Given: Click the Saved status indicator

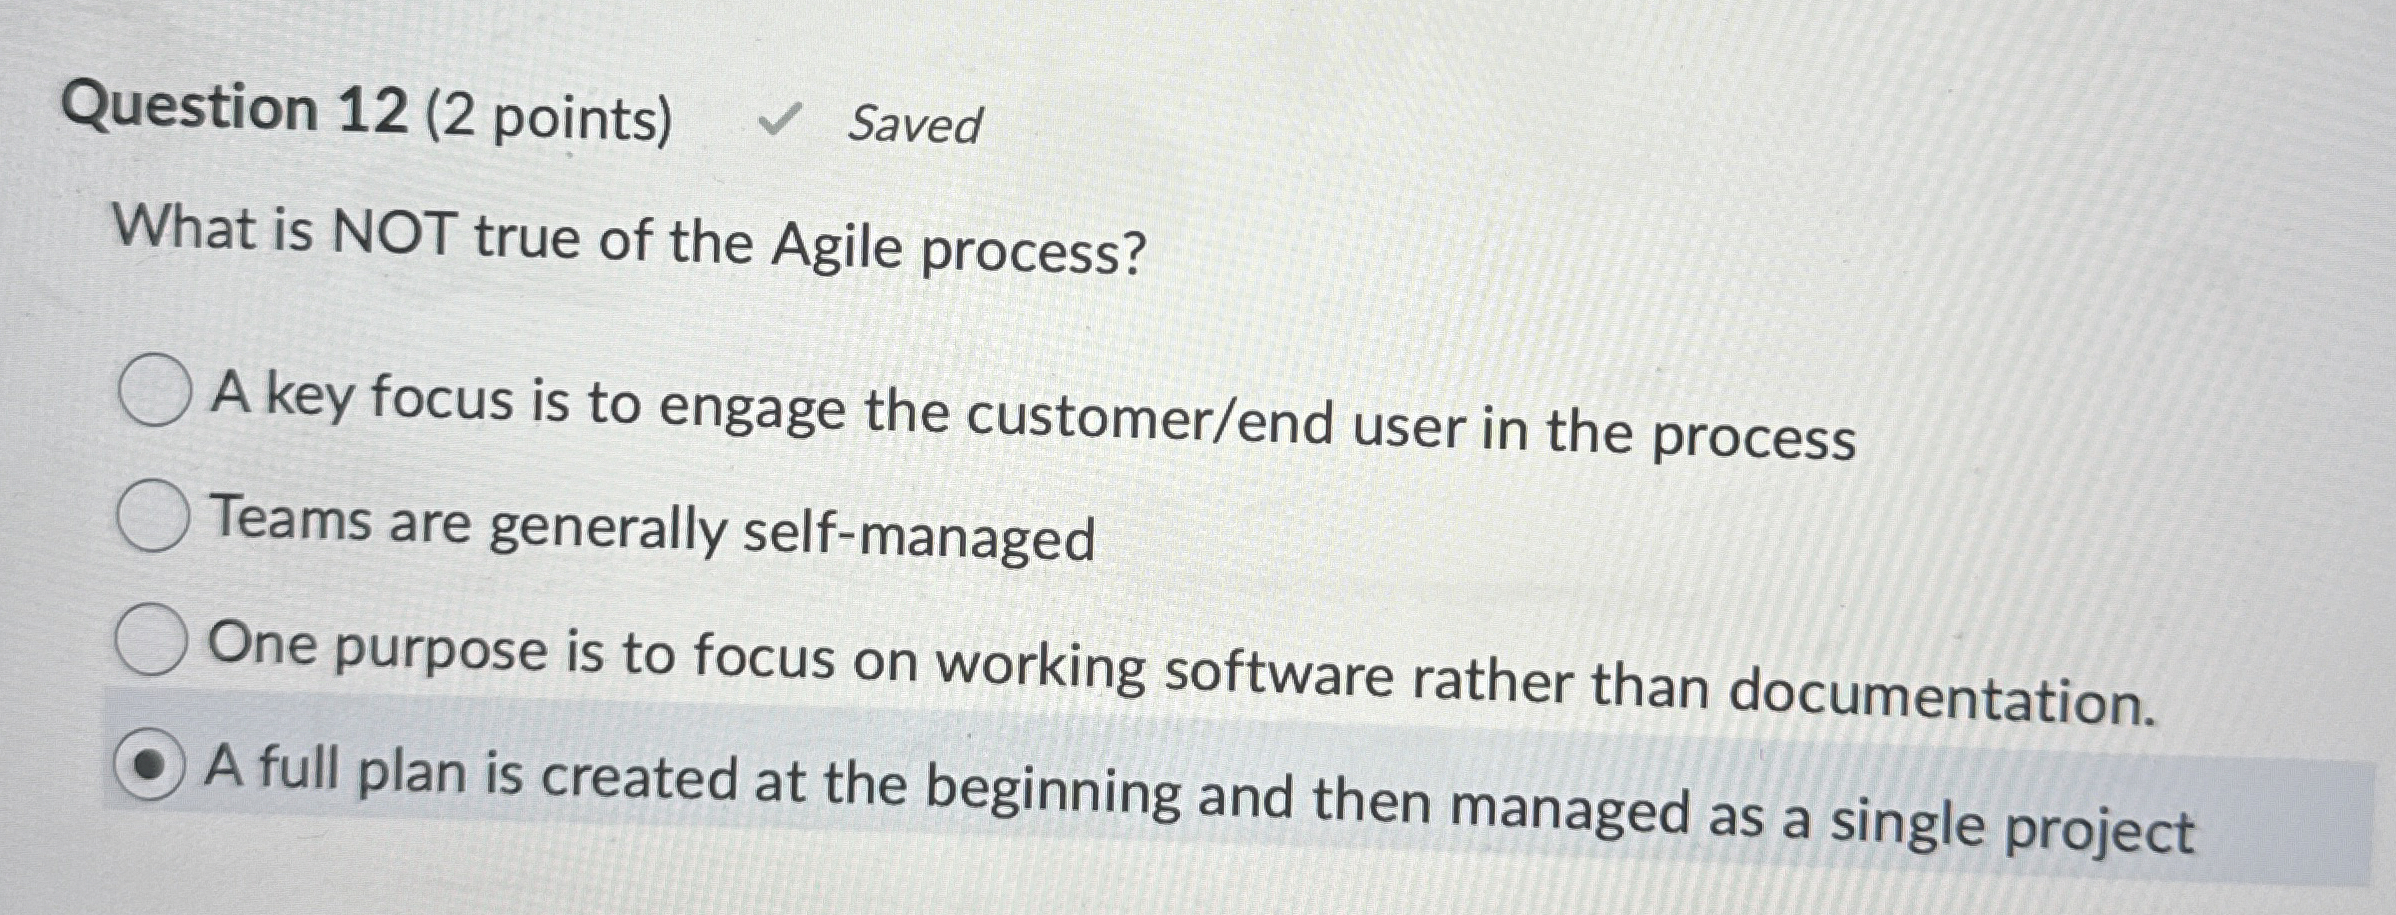Looking at the screenshot, I should click(907, 124).
